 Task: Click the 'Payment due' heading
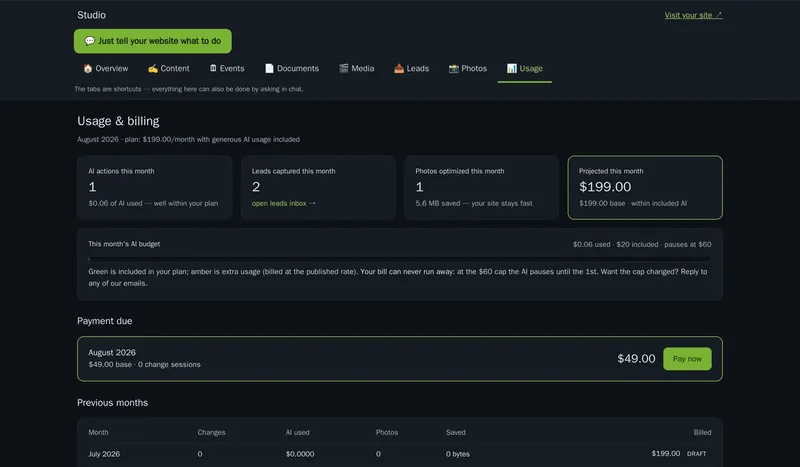click(105, 321)
